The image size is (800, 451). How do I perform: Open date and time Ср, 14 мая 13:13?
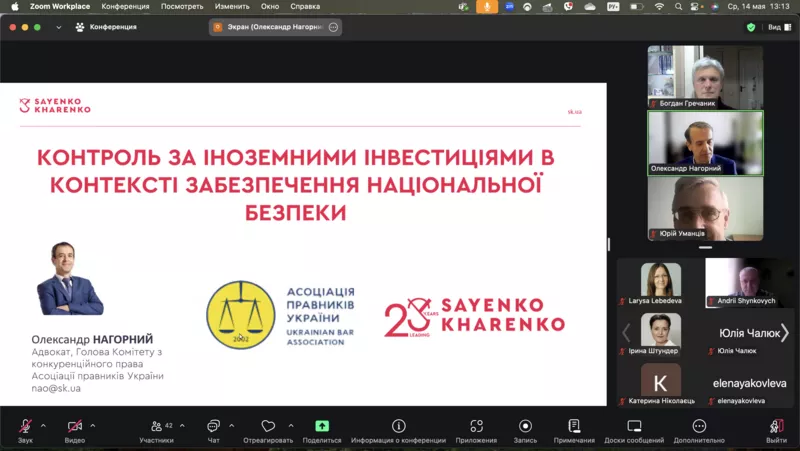[758, 7]
